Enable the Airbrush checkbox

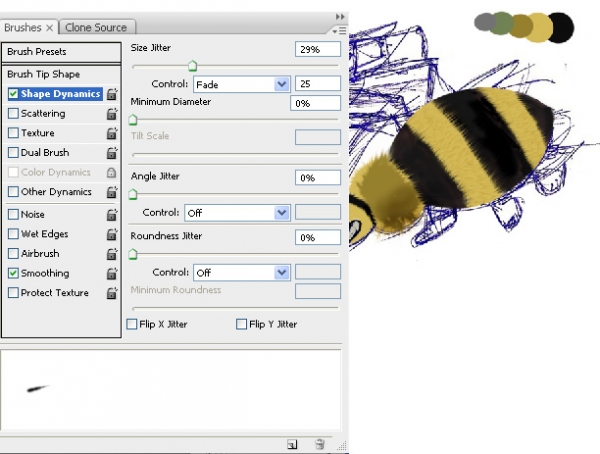13,253
